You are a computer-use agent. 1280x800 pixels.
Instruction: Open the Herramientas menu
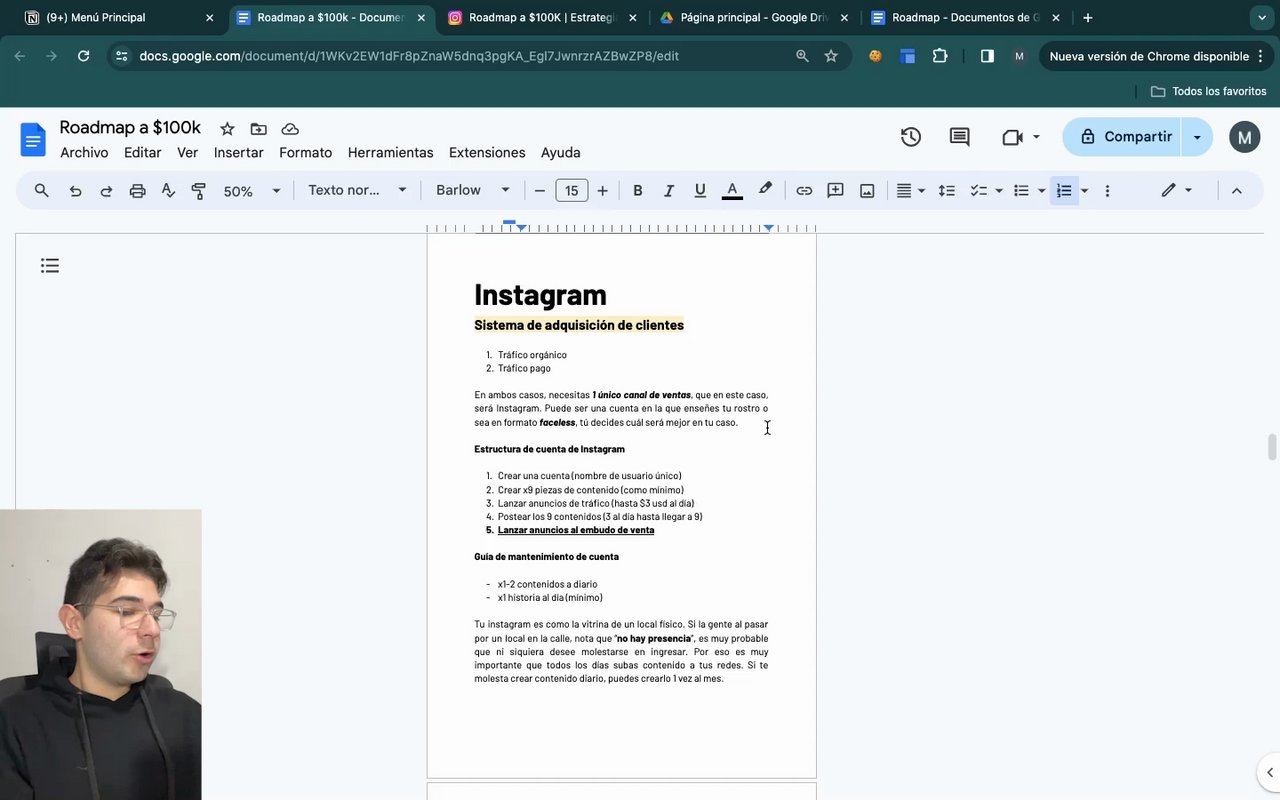click(x=390, y=153)
